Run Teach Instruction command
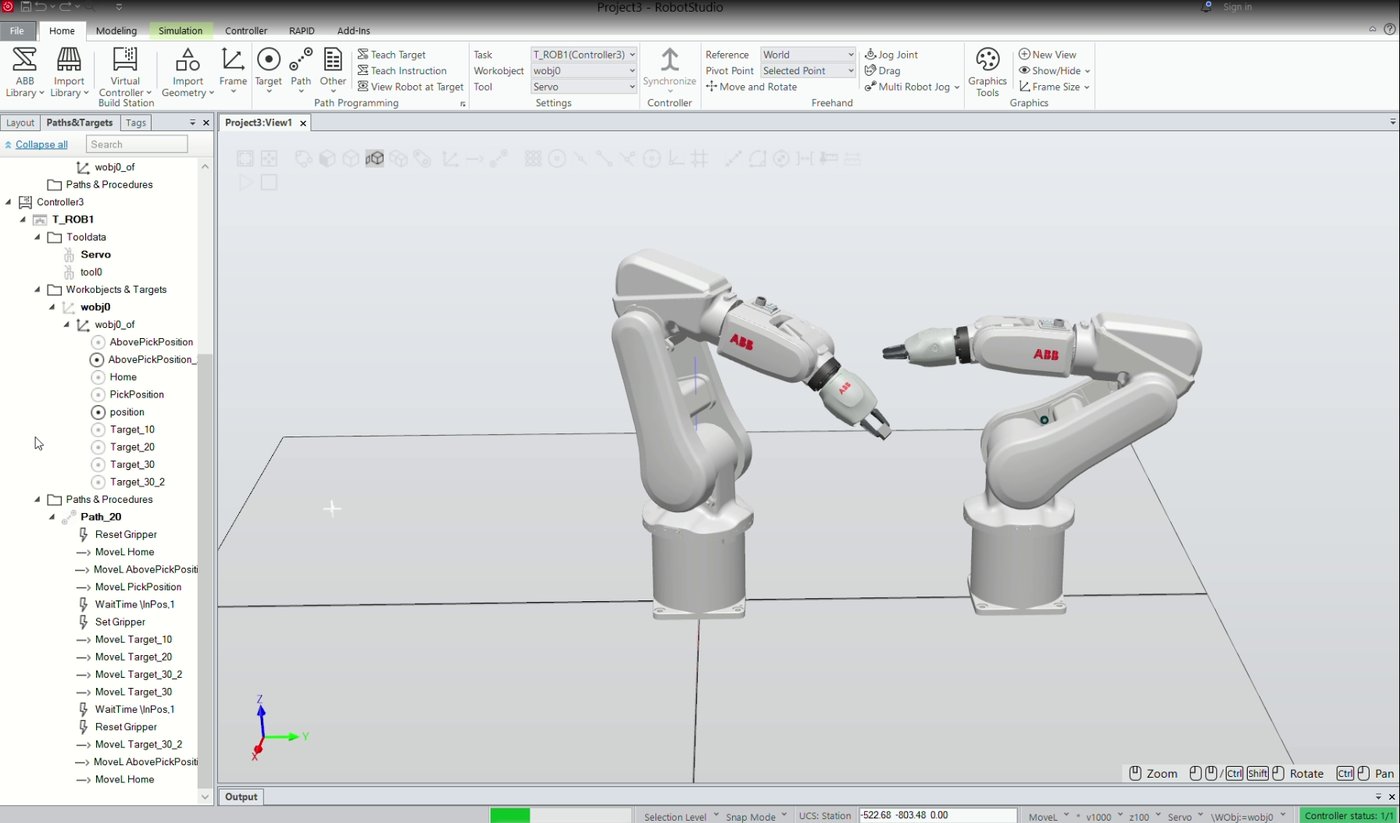The width and height of the screenshot is (1400, 823). 402,71
